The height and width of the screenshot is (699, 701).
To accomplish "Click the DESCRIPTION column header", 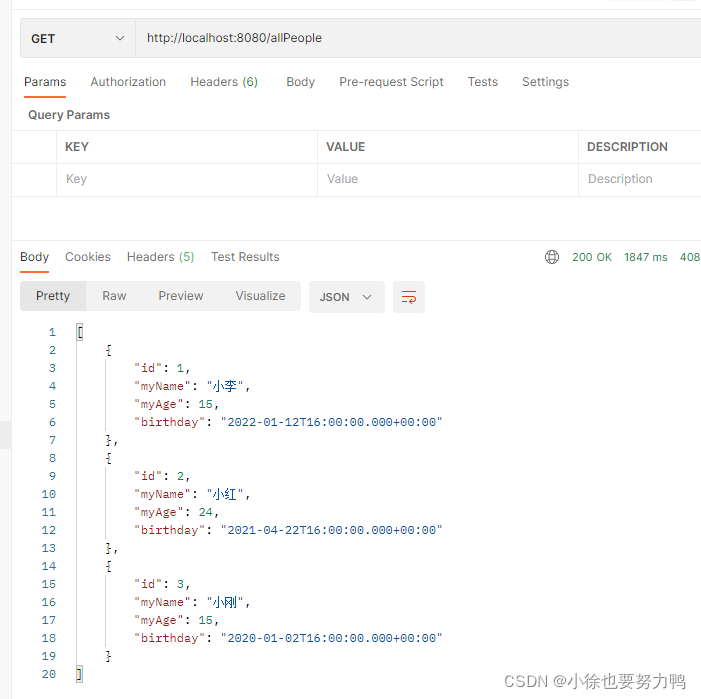I will [627, 147].
